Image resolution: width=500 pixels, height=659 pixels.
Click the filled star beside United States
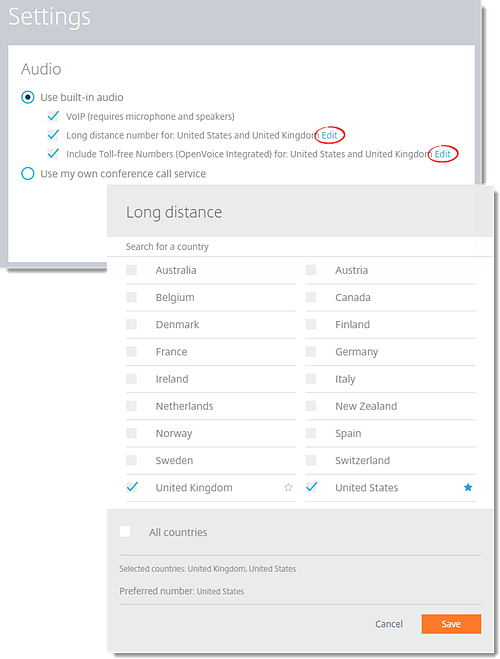pyautogui.click(x=468, y=488)
